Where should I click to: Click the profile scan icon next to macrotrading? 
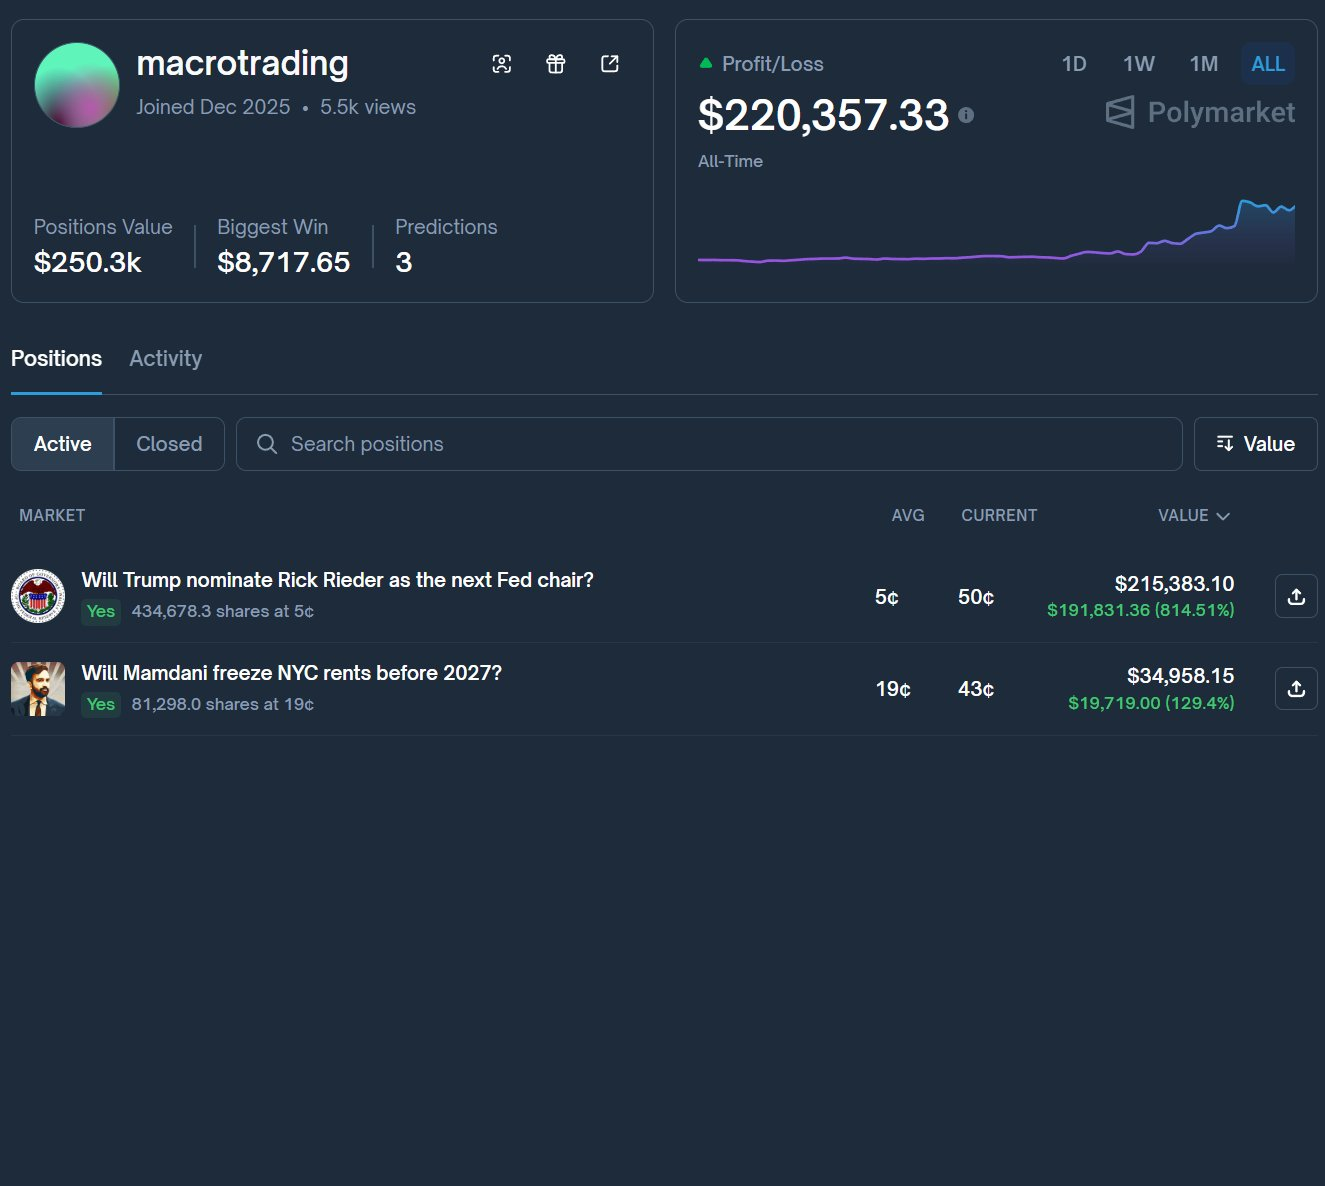click(x=502, y=64)
